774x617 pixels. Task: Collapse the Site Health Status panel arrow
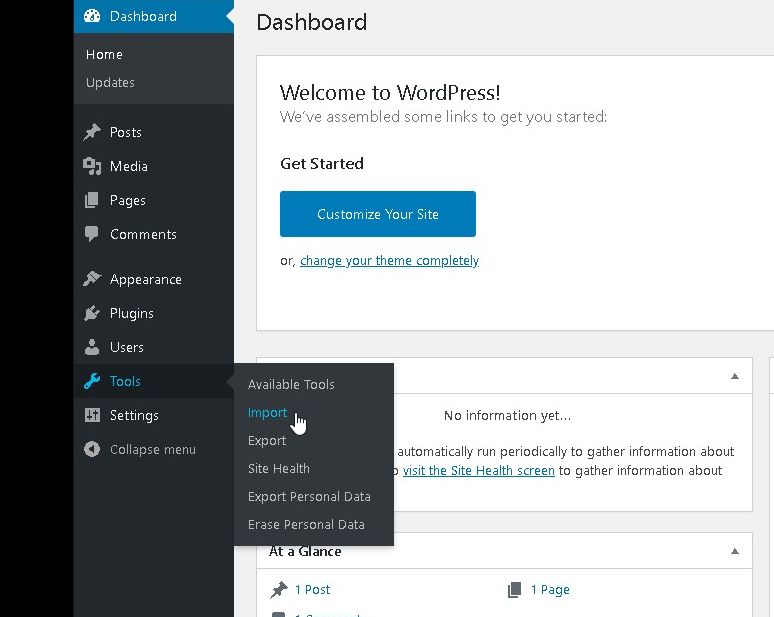tap(735, 377)
